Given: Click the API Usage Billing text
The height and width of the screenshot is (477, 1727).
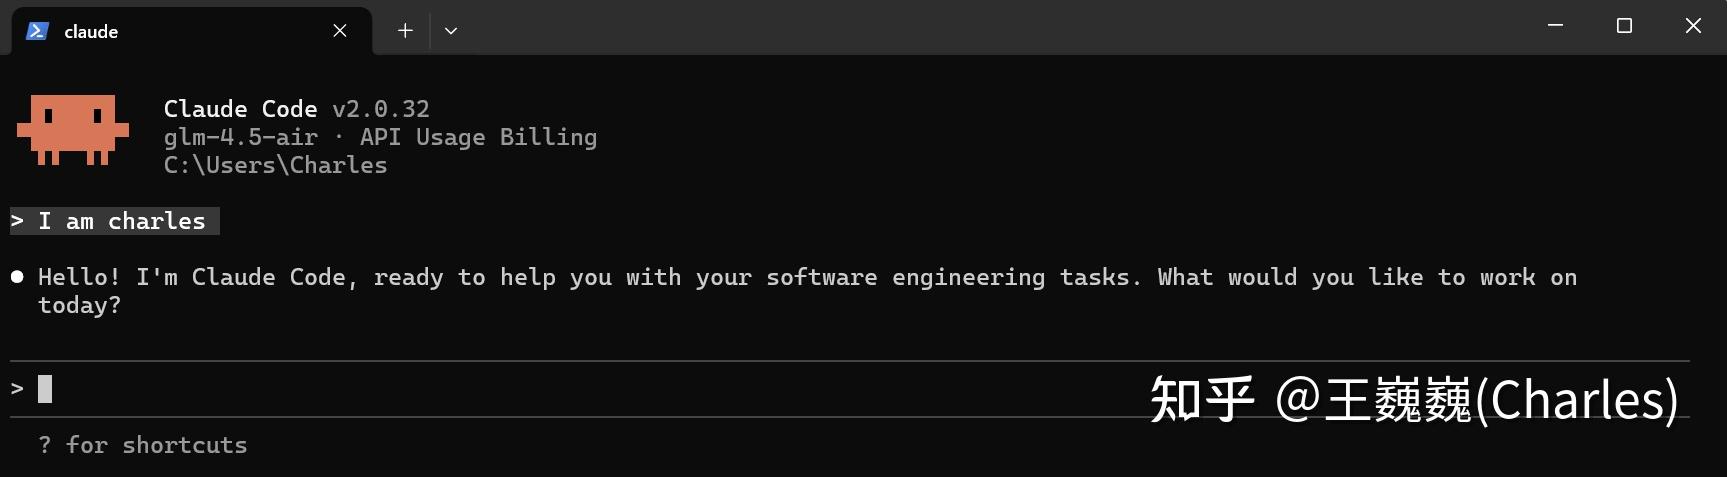Looking at the screenshot, I should [479, 137].
